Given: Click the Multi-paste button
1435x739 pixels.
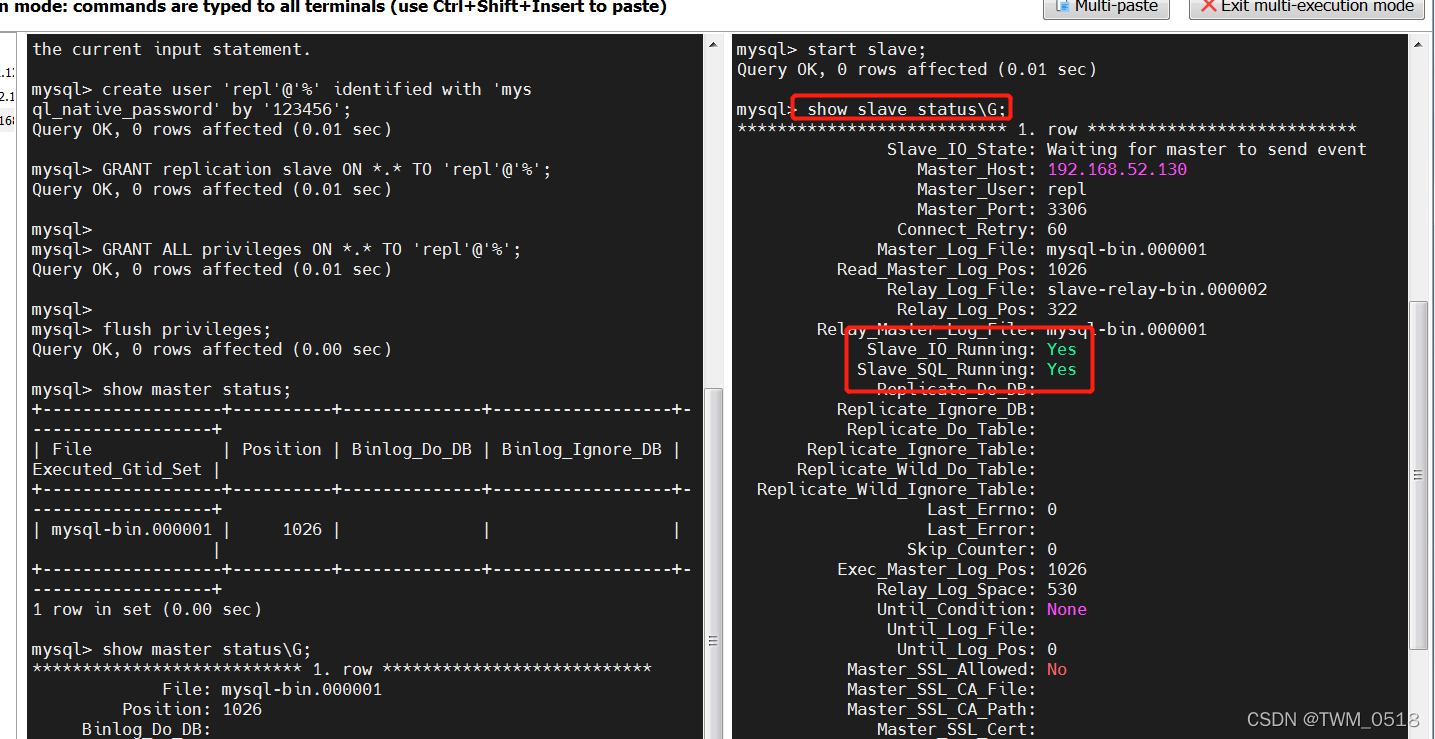Looking at the screenshot, I should pyautogui.click(x=1105, y=7).
